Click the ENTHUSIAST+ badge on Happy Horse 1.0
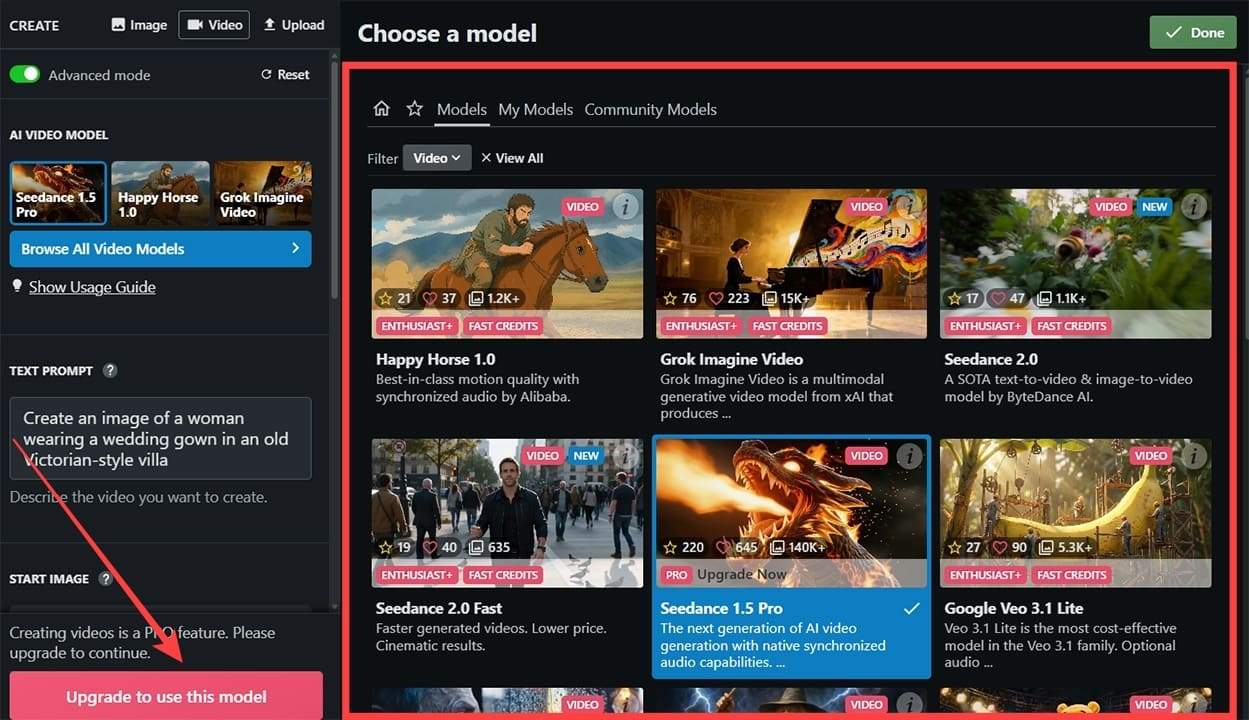The width and height of the screenshot is (1249, 720). tap(417, 326)
